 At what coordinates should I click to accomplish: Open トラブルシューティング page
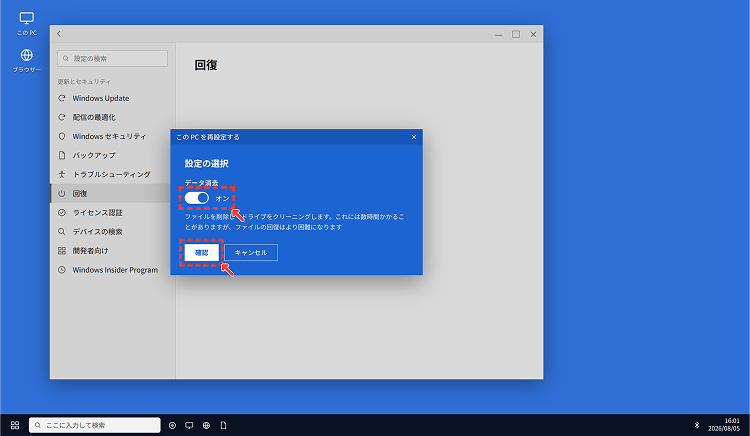(x=113, y=174)
